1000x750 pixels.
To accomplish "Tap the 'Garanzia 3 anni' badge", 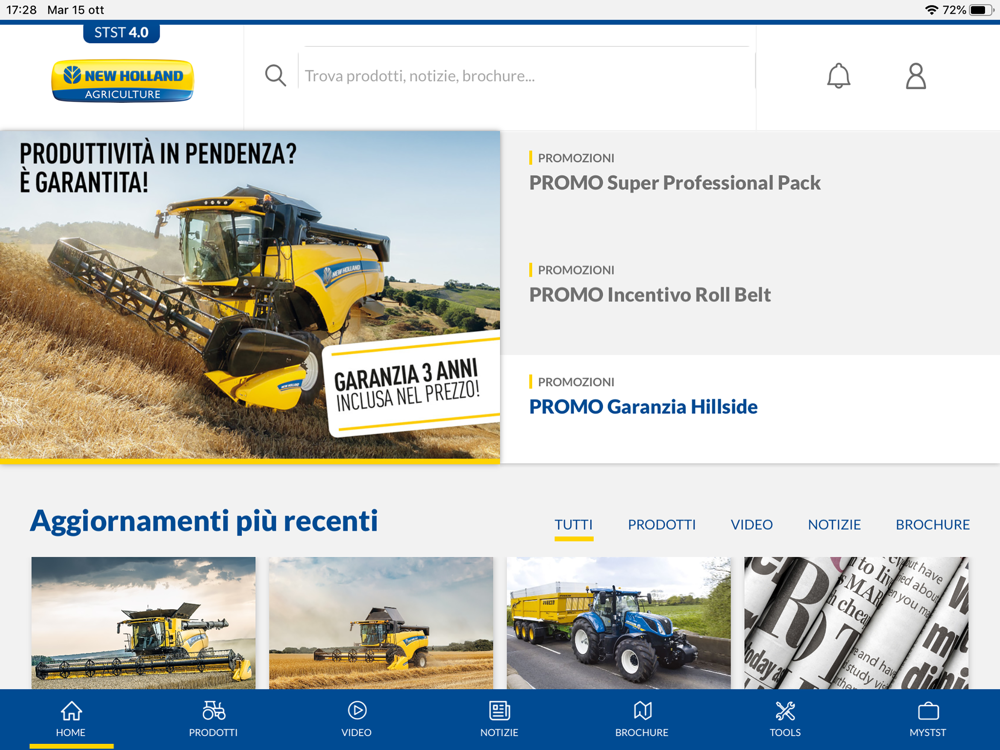I will pyautogui.click(x=412, y=385).
